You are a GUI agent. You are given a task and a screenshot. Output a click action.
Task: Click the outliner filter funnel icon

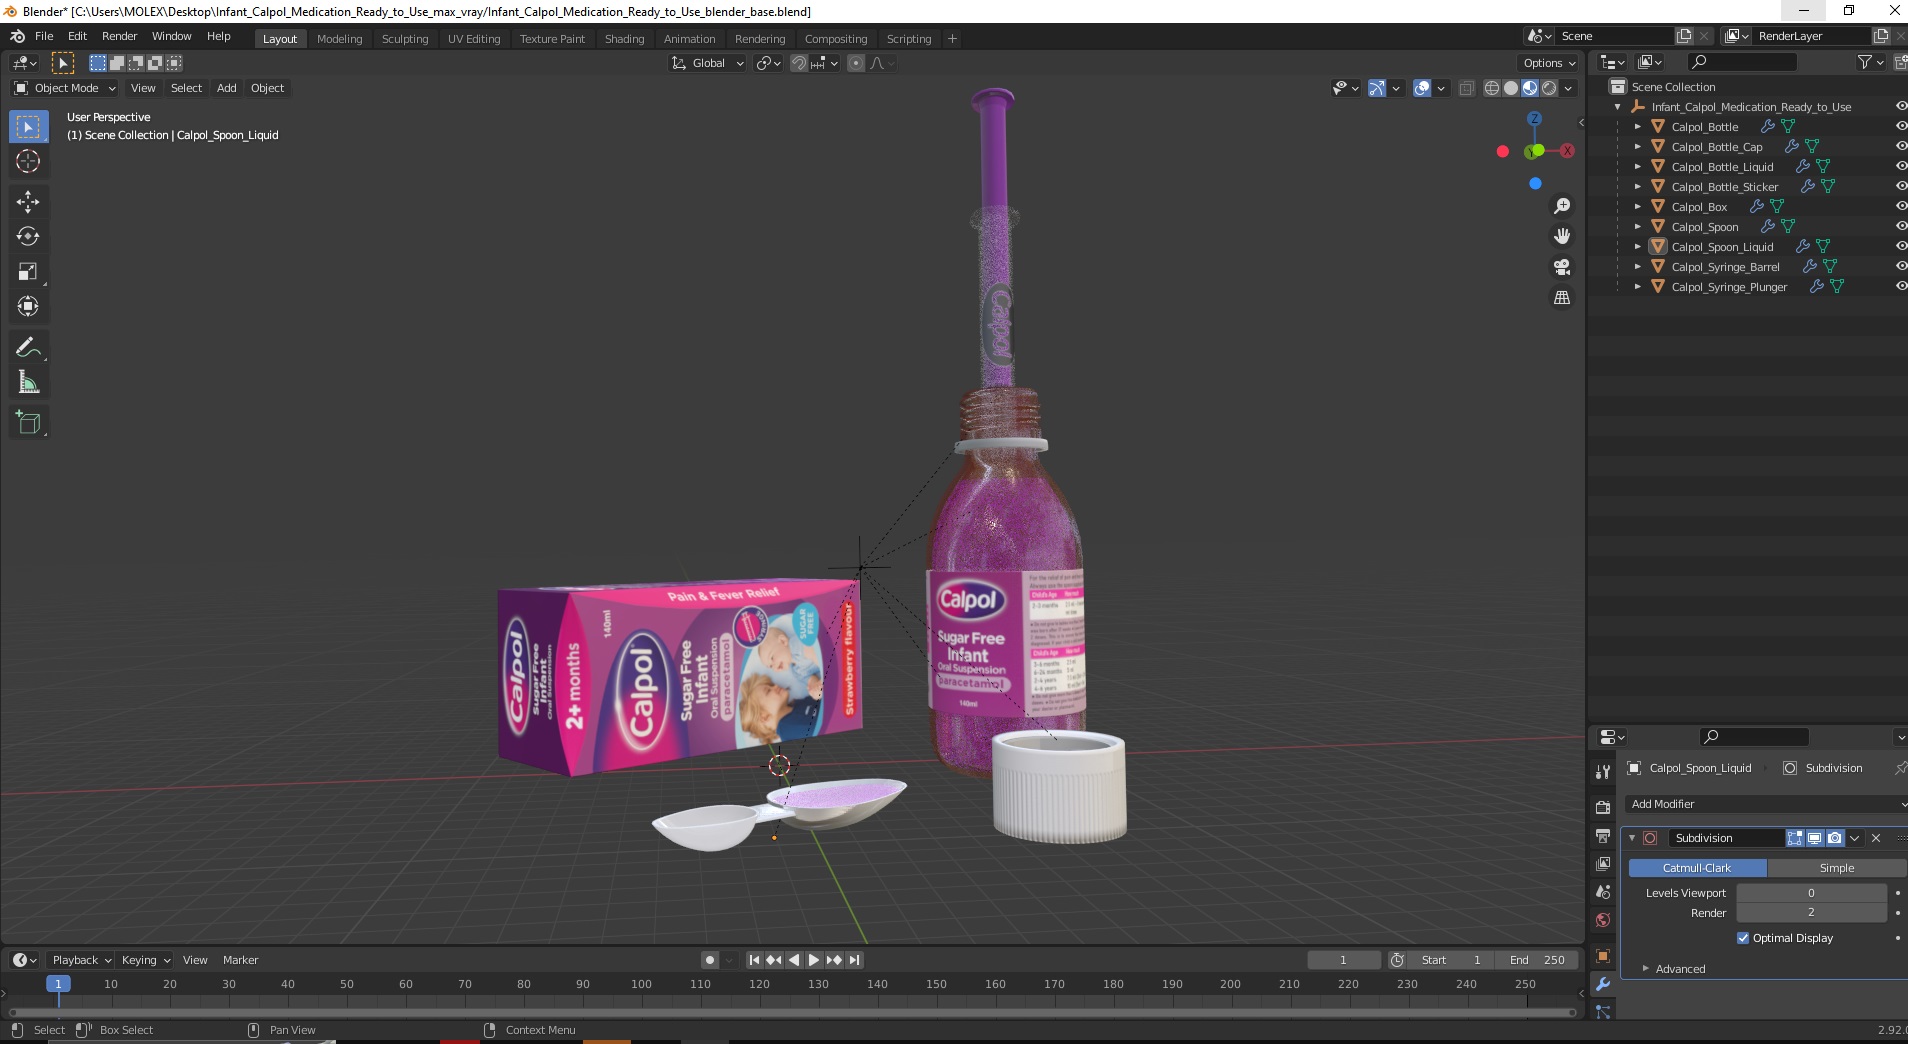click(1864, 62)
